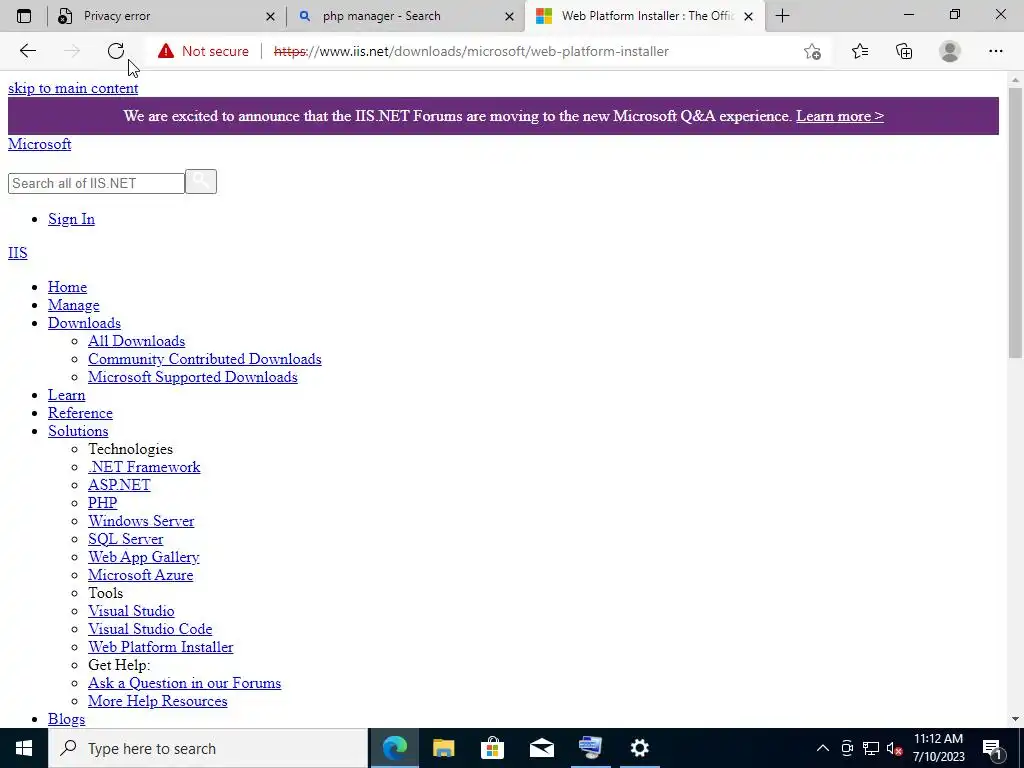
Task: Close the Web Platform Installer tab
Action: click(748, 16)
